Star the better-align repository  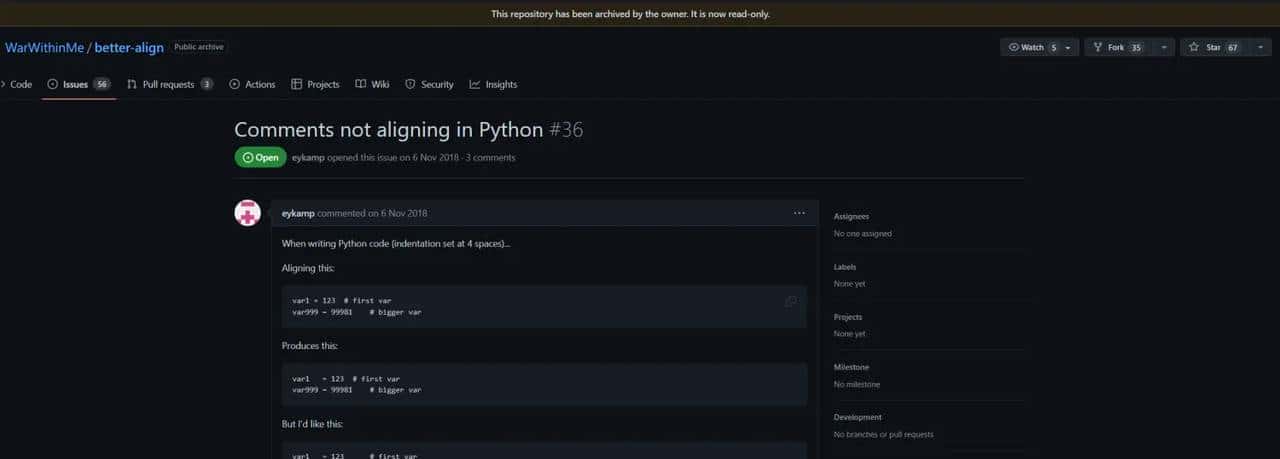click(1209, 47)
